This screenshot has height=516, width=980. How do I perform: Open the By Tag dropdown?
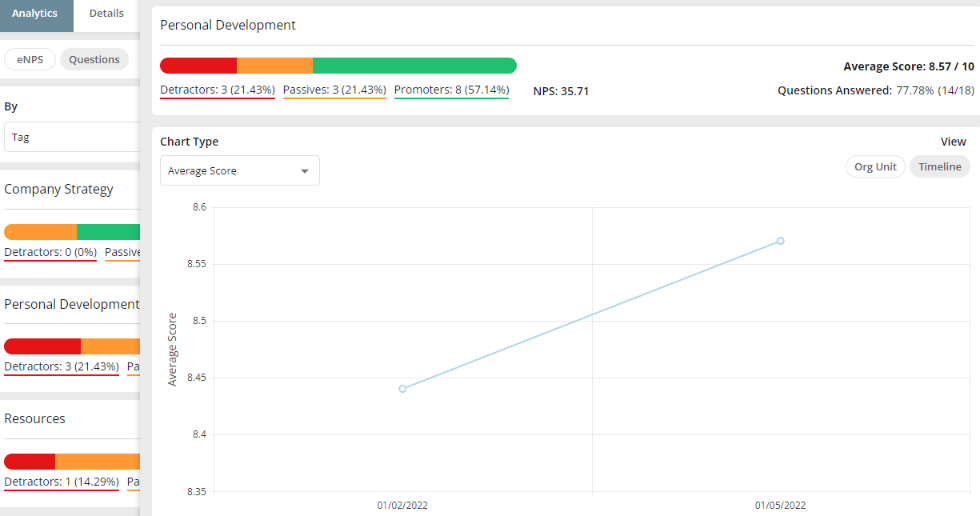[x=70, y=137]
